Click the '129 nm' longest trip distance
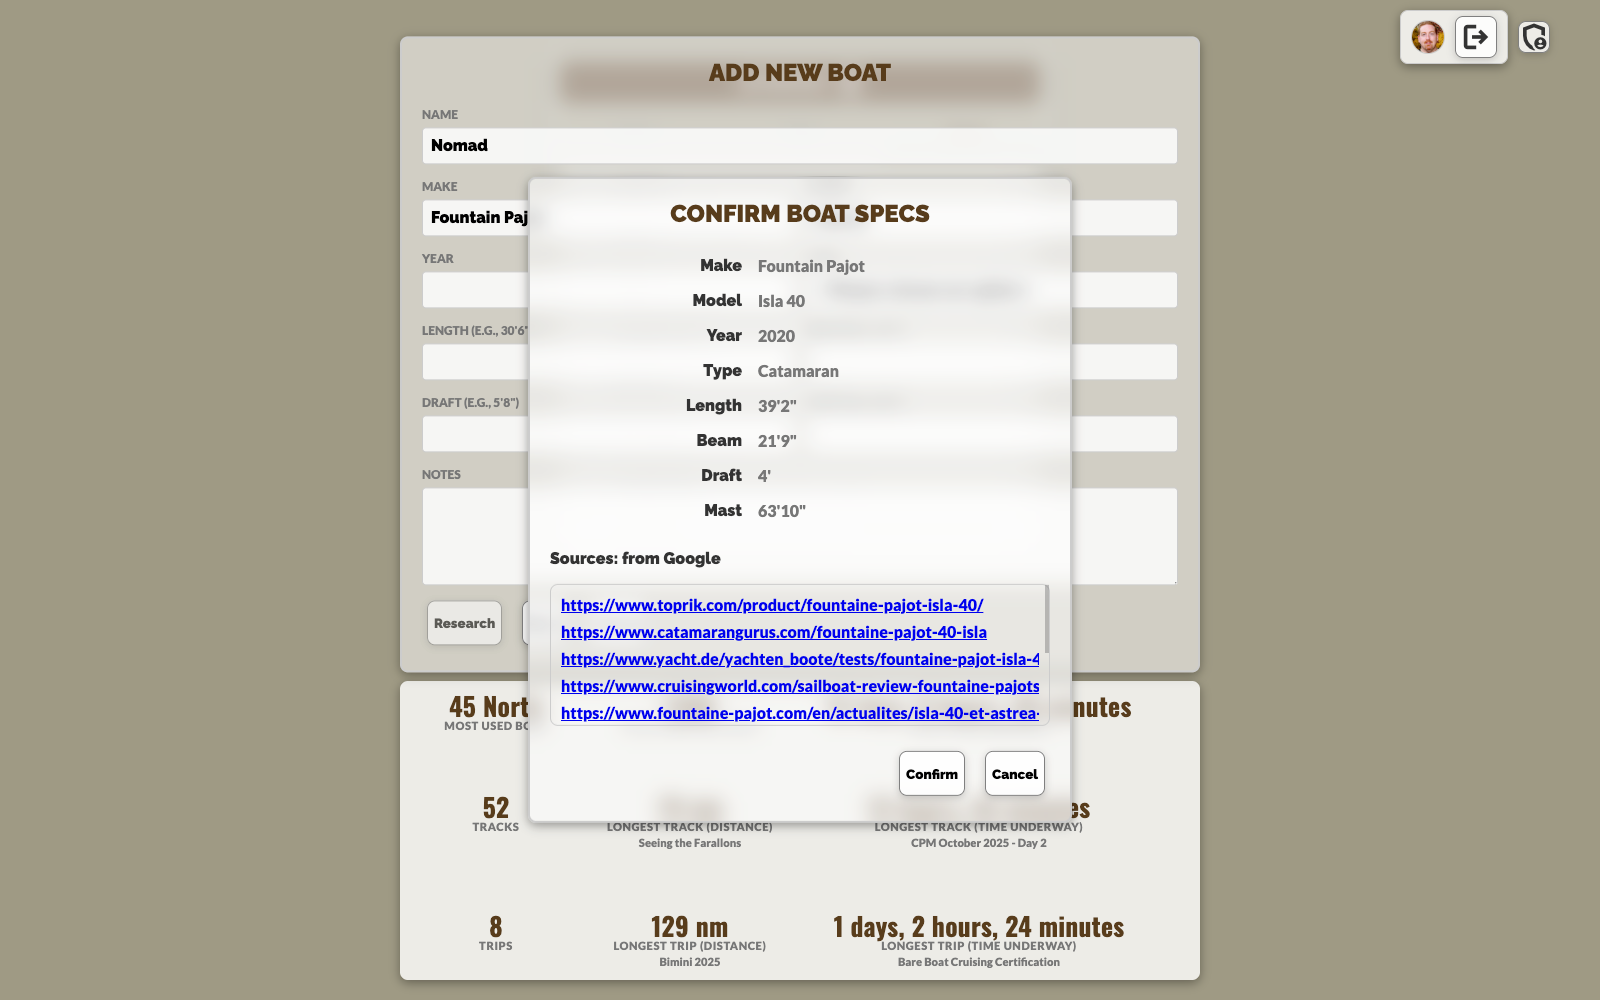The width and height of the screenshot is (1600, 1000). tap(689, 927)
